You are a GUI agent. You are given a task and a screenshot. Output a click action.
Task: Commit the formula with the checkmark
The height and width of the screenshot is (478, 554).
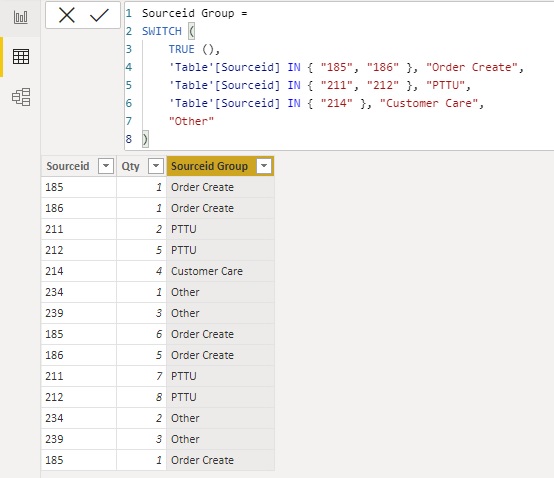coord(99,15)
